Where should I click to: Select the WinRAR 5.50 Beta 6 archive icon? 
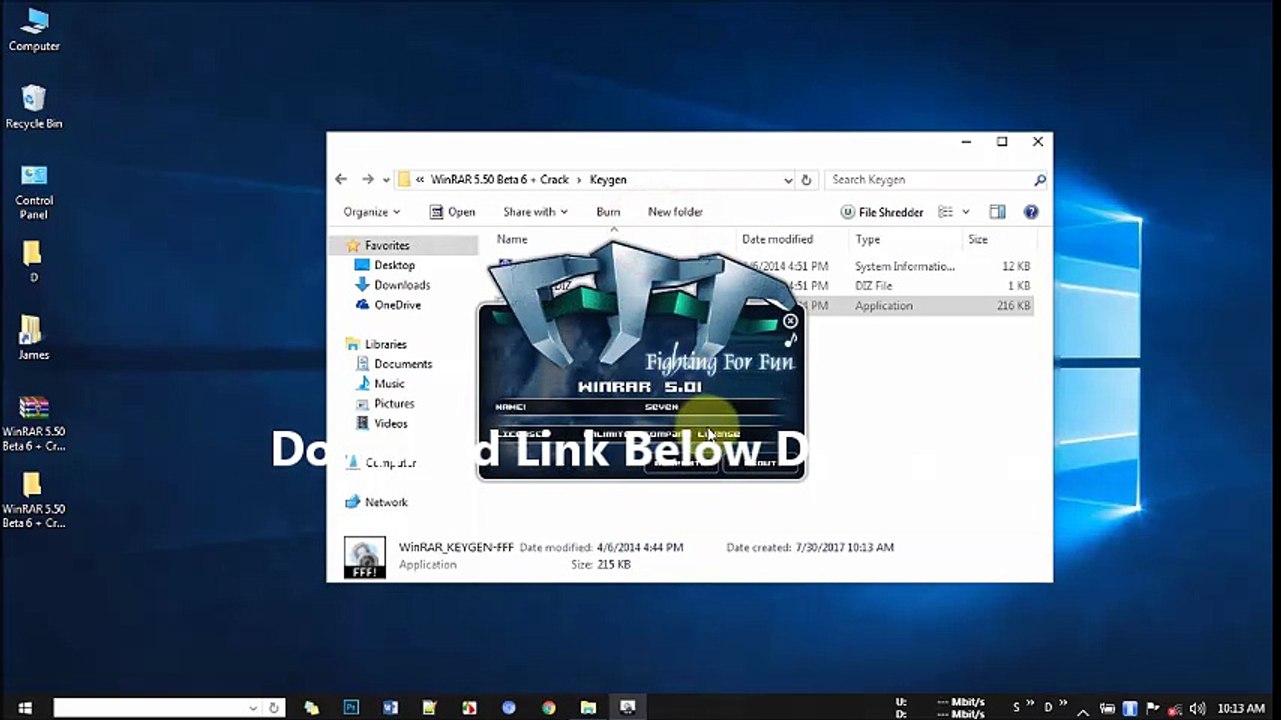tap(33, 423)
